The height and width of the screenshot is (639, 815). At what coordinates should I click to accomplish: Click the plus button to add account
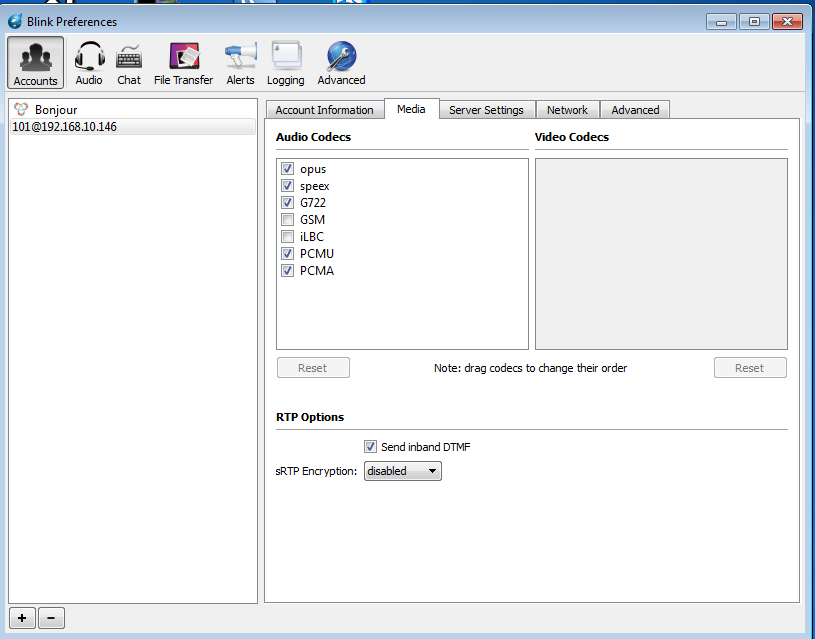(22, 618)
